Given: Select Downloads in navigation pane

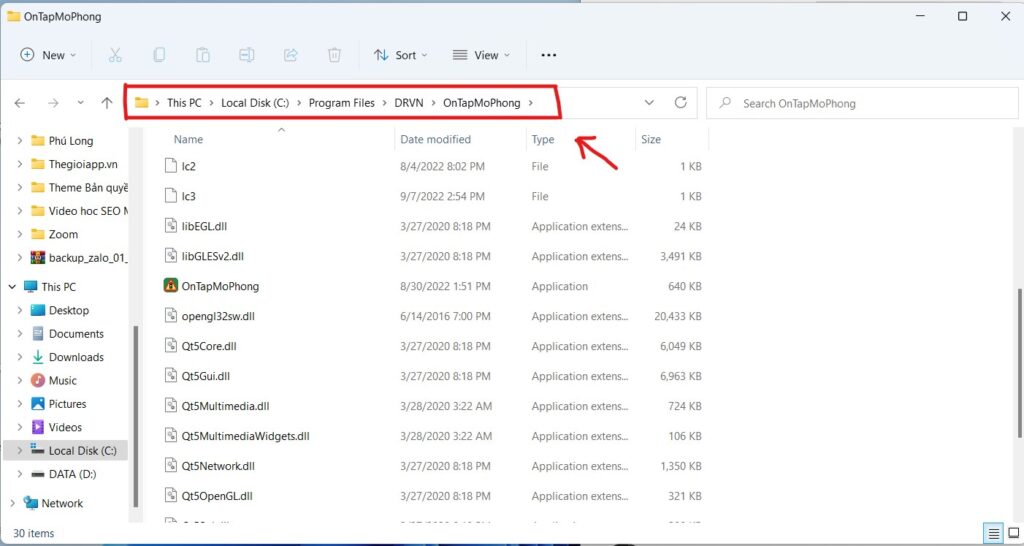Looking at the screenshot, I should tap(76, 357).
